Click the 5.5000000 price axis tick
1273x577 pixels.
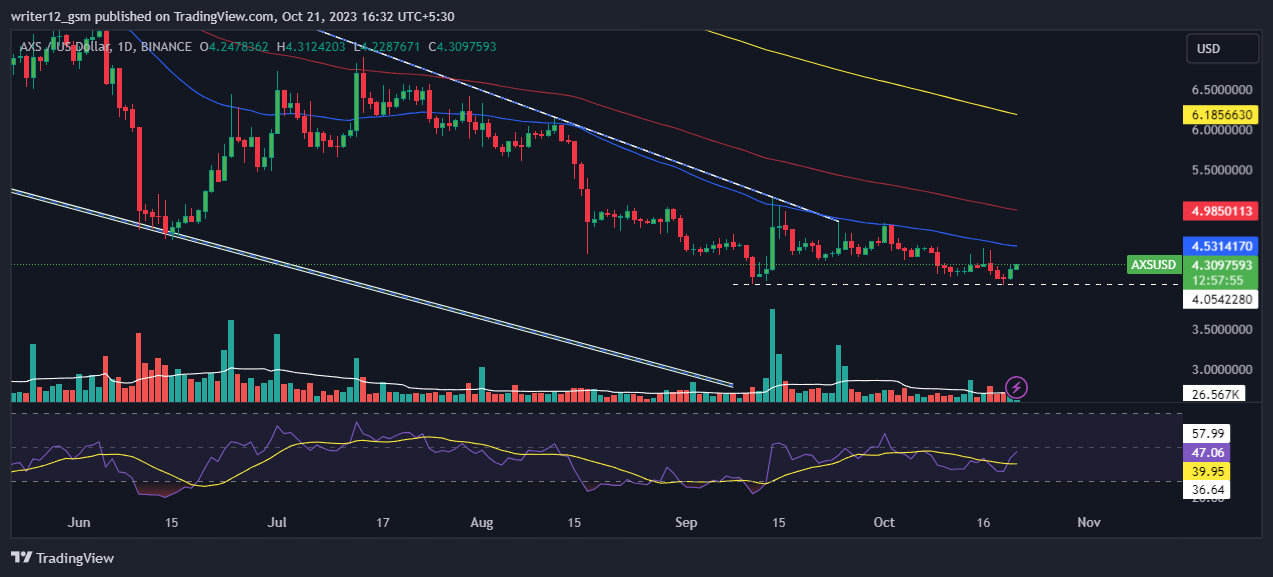[x=1223, y=170]
